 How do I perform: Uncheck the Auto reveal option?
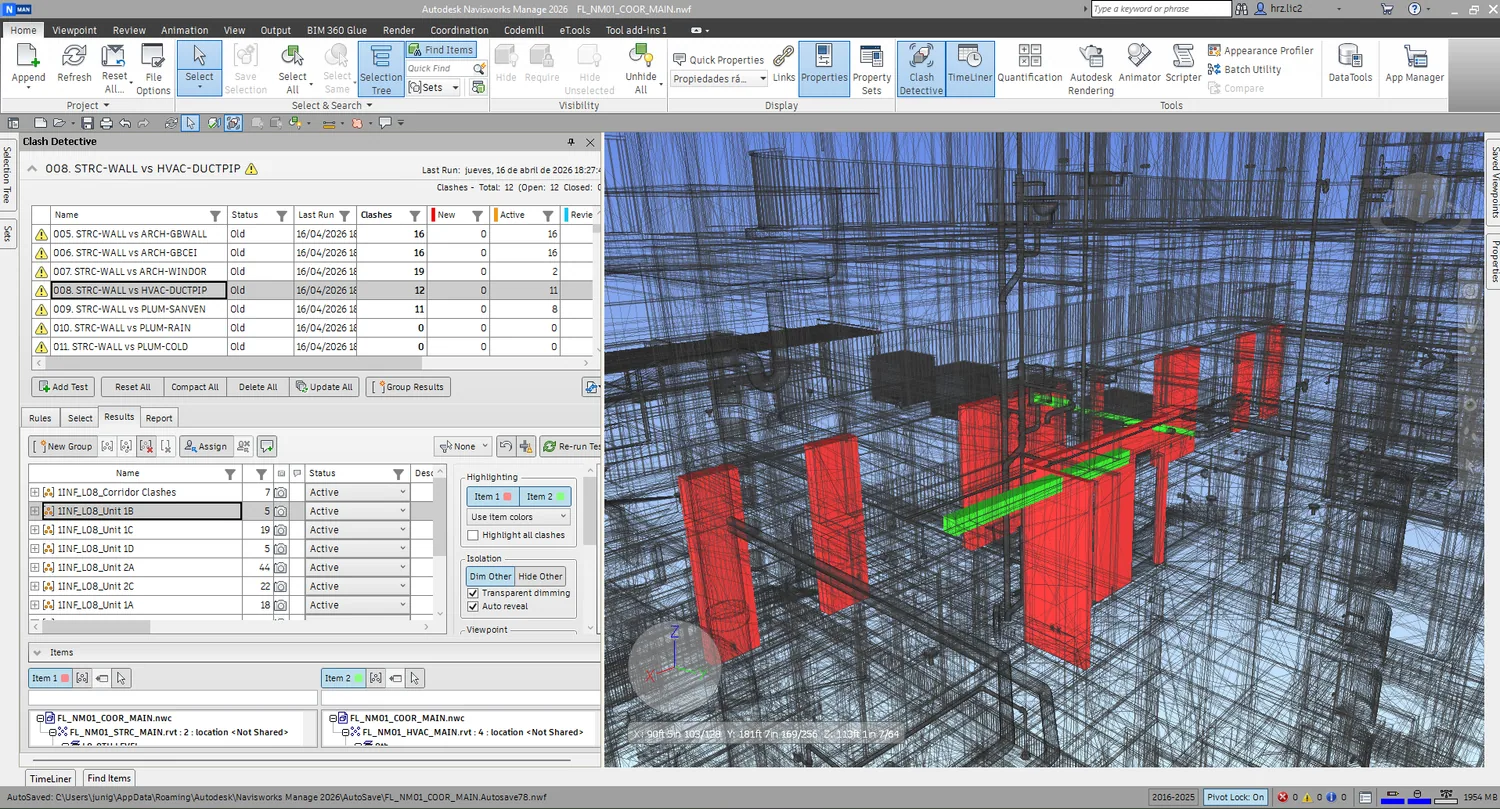click(474, 606)
